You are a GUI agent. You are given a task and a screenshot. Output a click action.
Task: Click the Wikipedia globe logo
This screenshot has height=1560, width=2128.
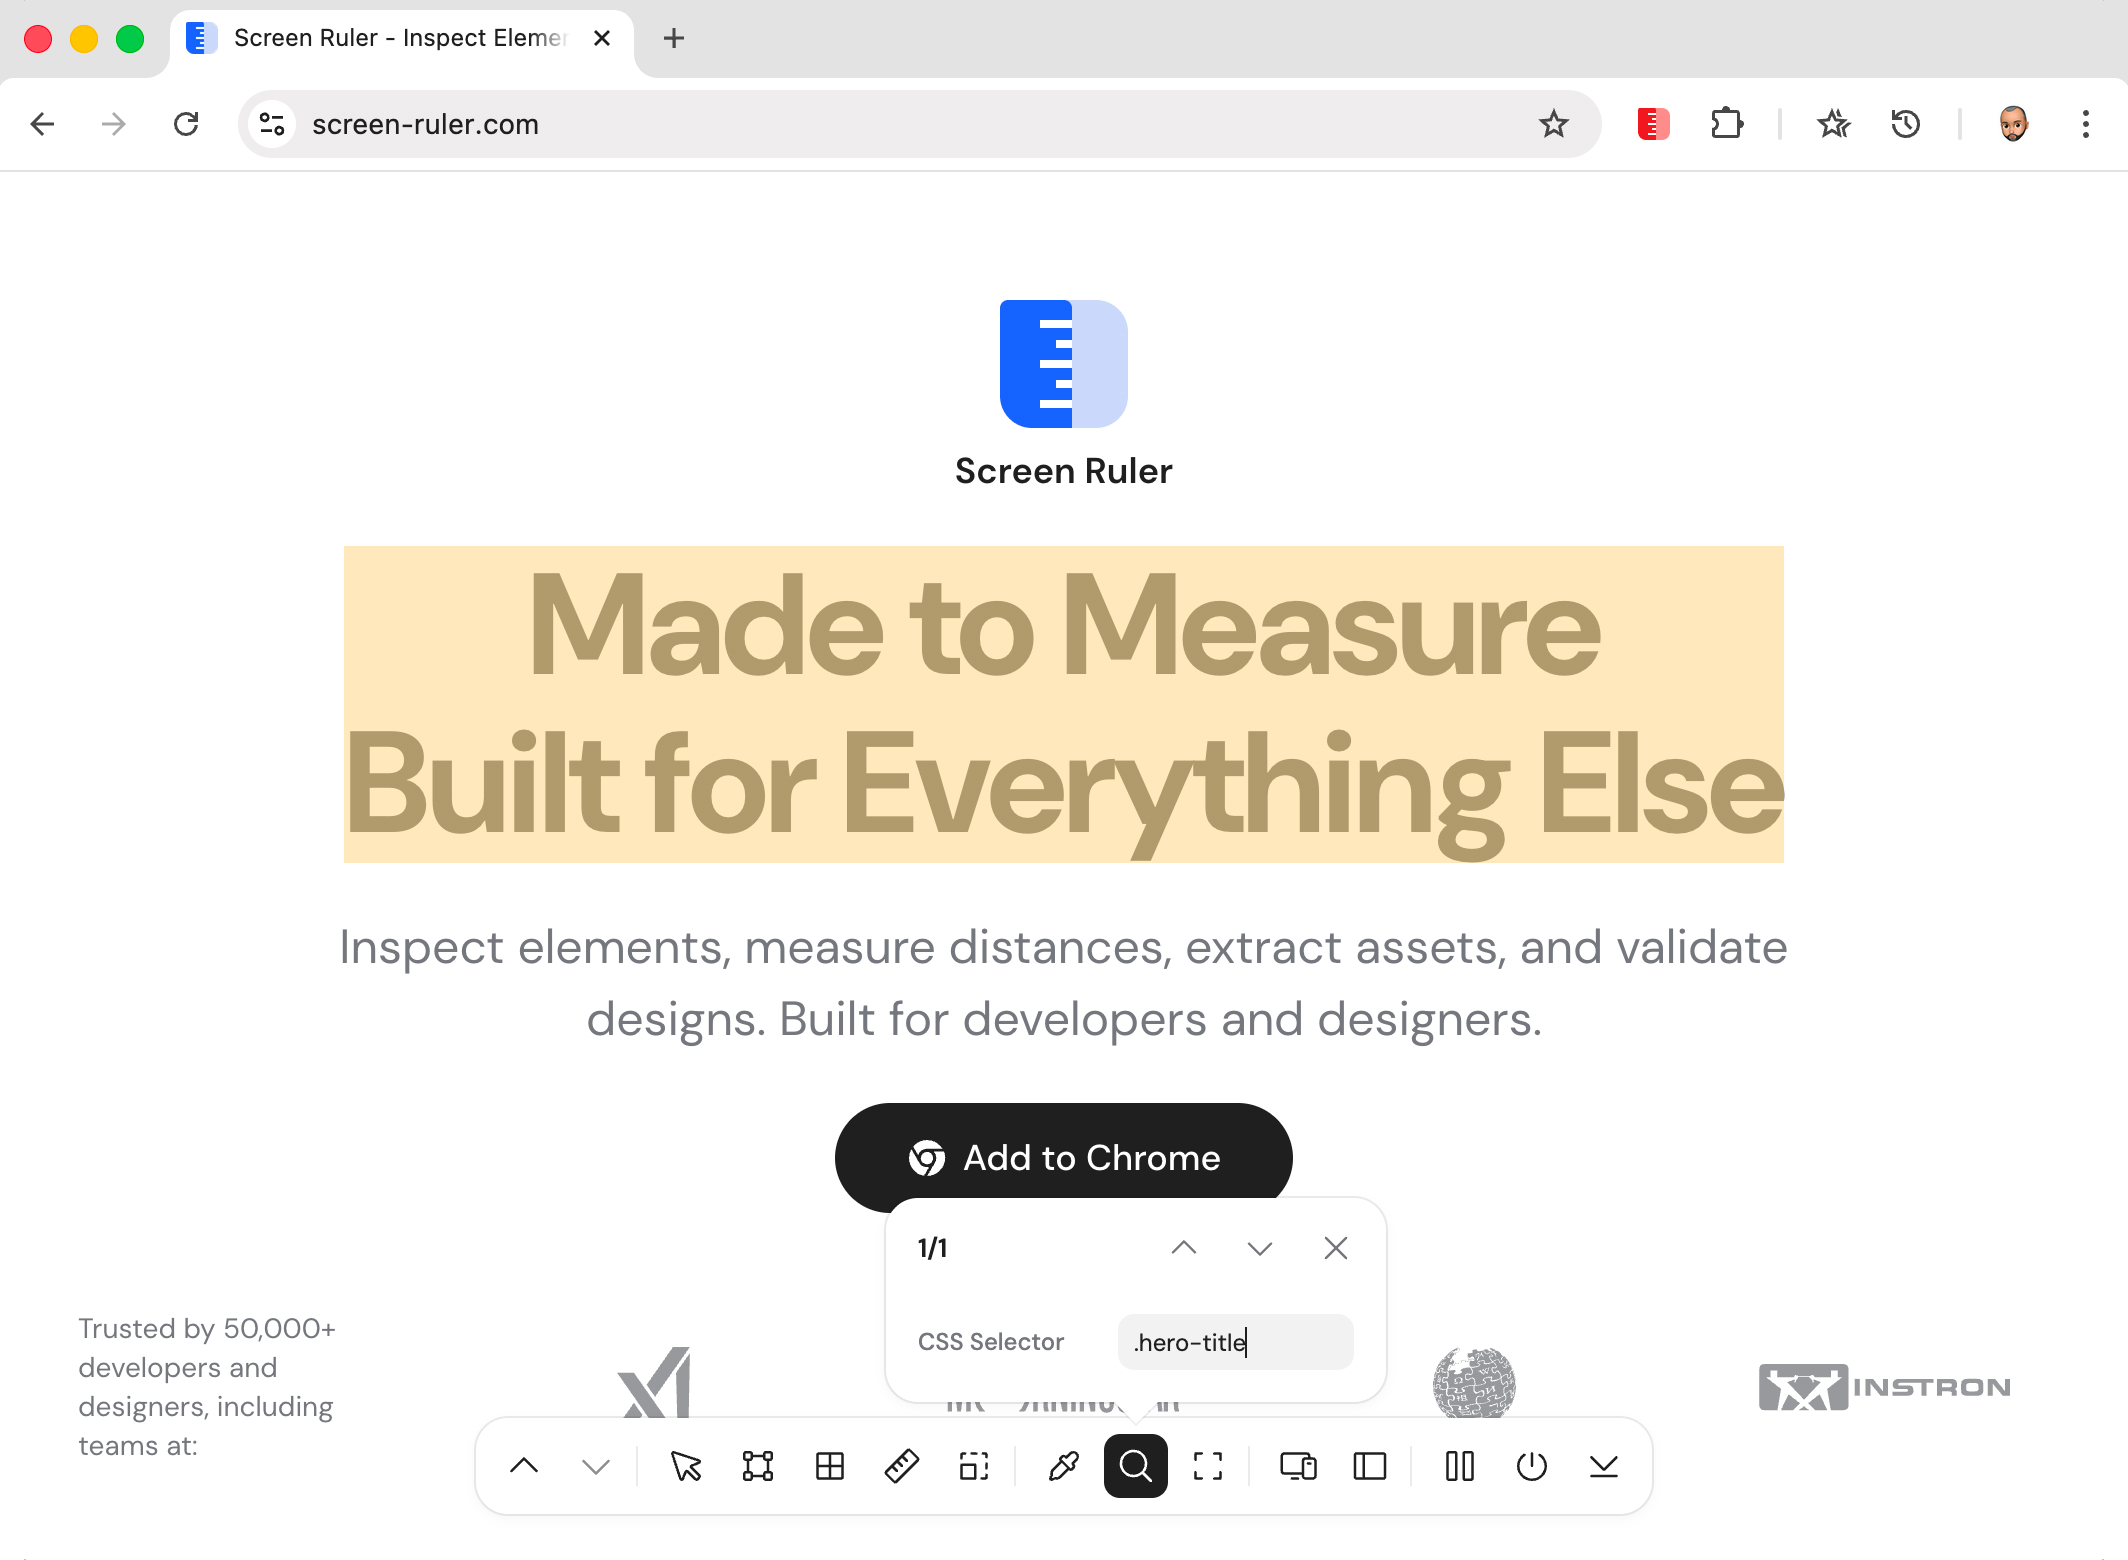coord(1474,1382)
